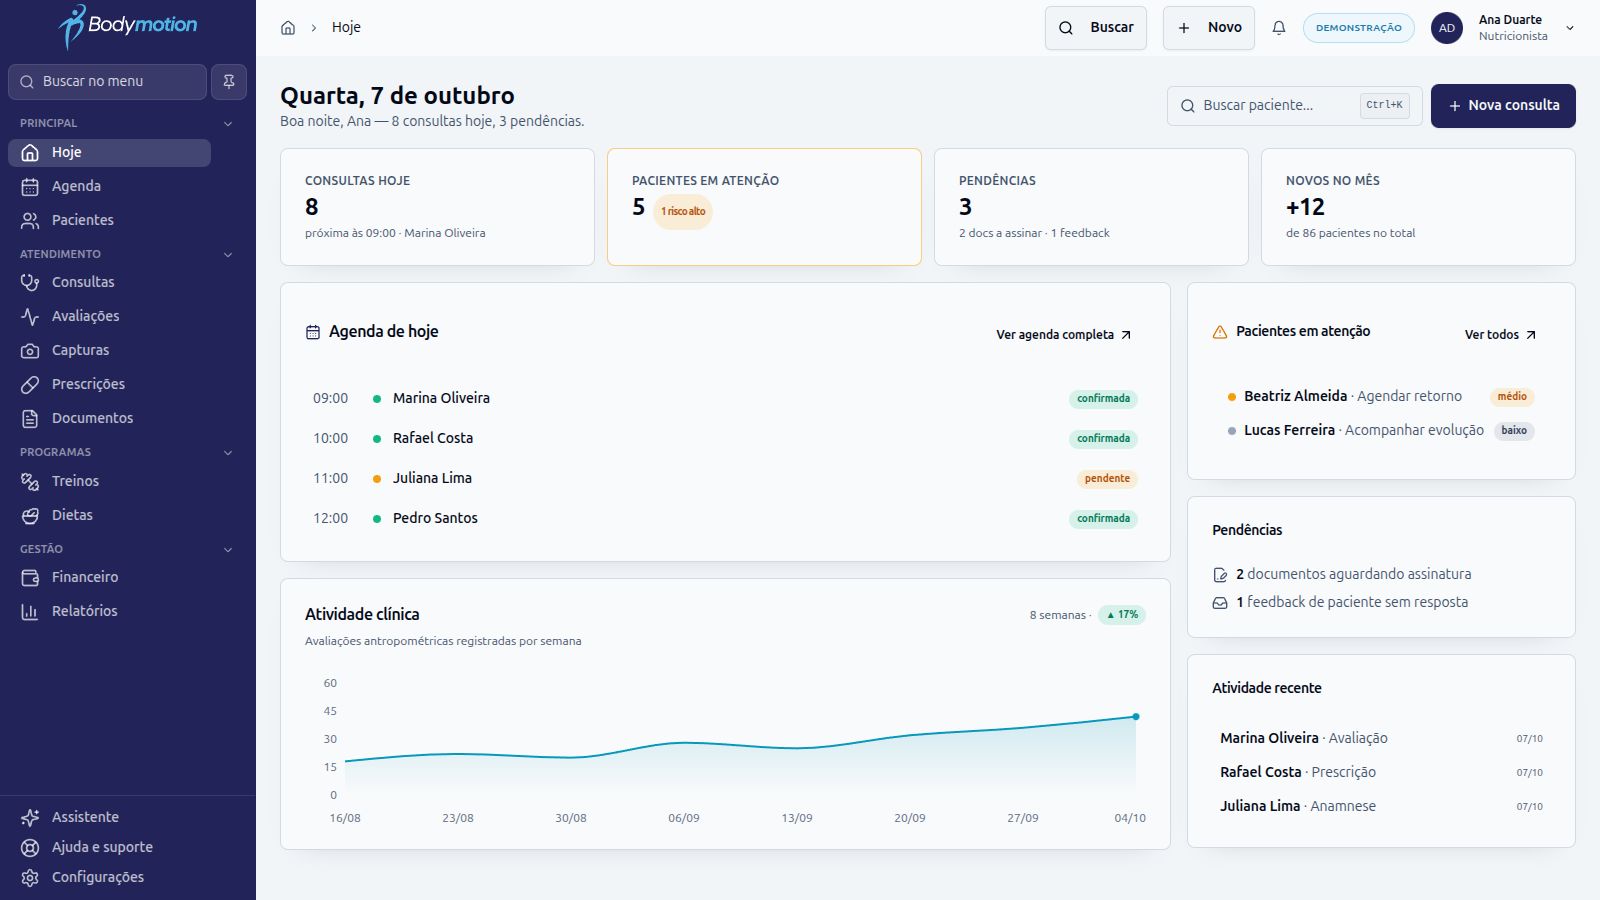
Task: Focus the Buscar paciente search field
Action: [1294, 106]
